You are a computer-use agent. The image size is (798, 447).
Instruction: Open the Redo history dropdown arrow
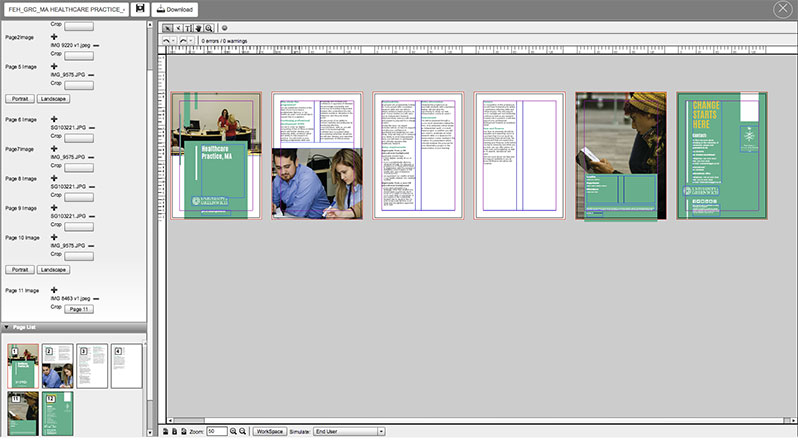pyautogui.click(x=191, y=41)
